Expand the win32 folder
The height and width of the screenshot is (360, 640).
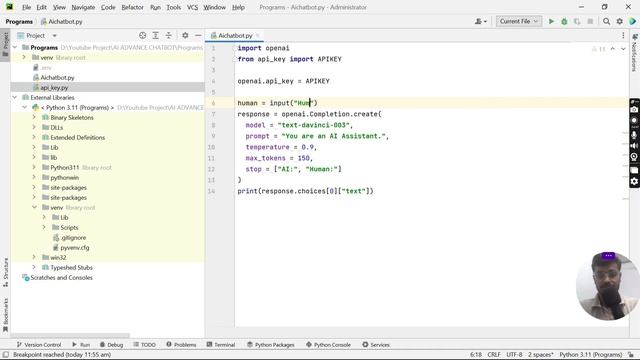click(34, 257)
